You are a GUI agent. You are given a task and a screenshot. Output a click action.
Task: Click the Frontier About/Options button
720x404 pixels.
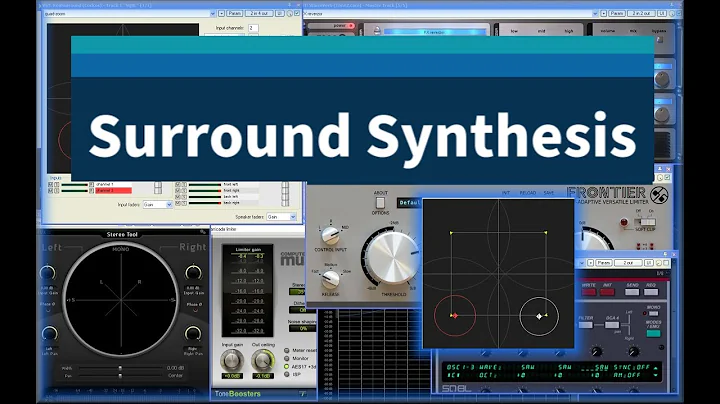[x=380, y=202]
